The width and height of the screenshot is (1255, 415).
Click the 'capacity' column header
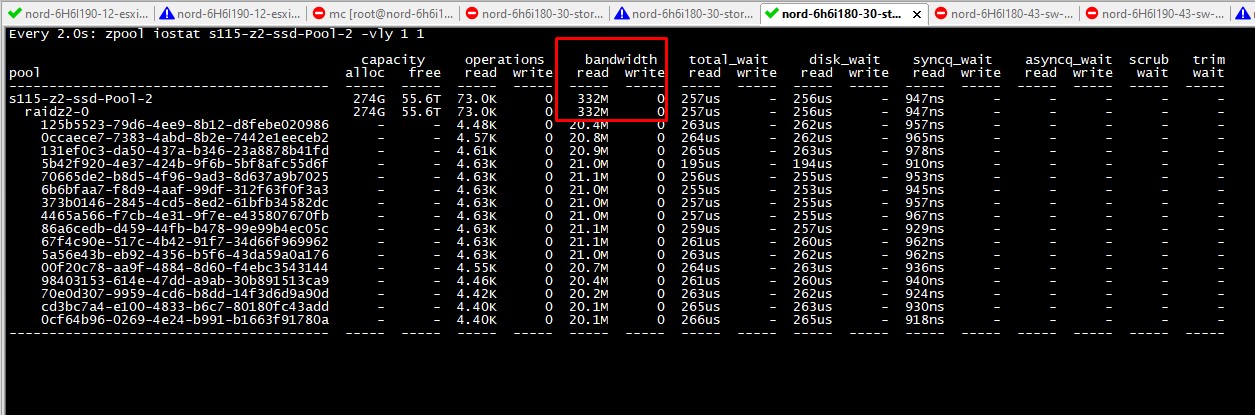pyautogui.click(x=393, y=60)
